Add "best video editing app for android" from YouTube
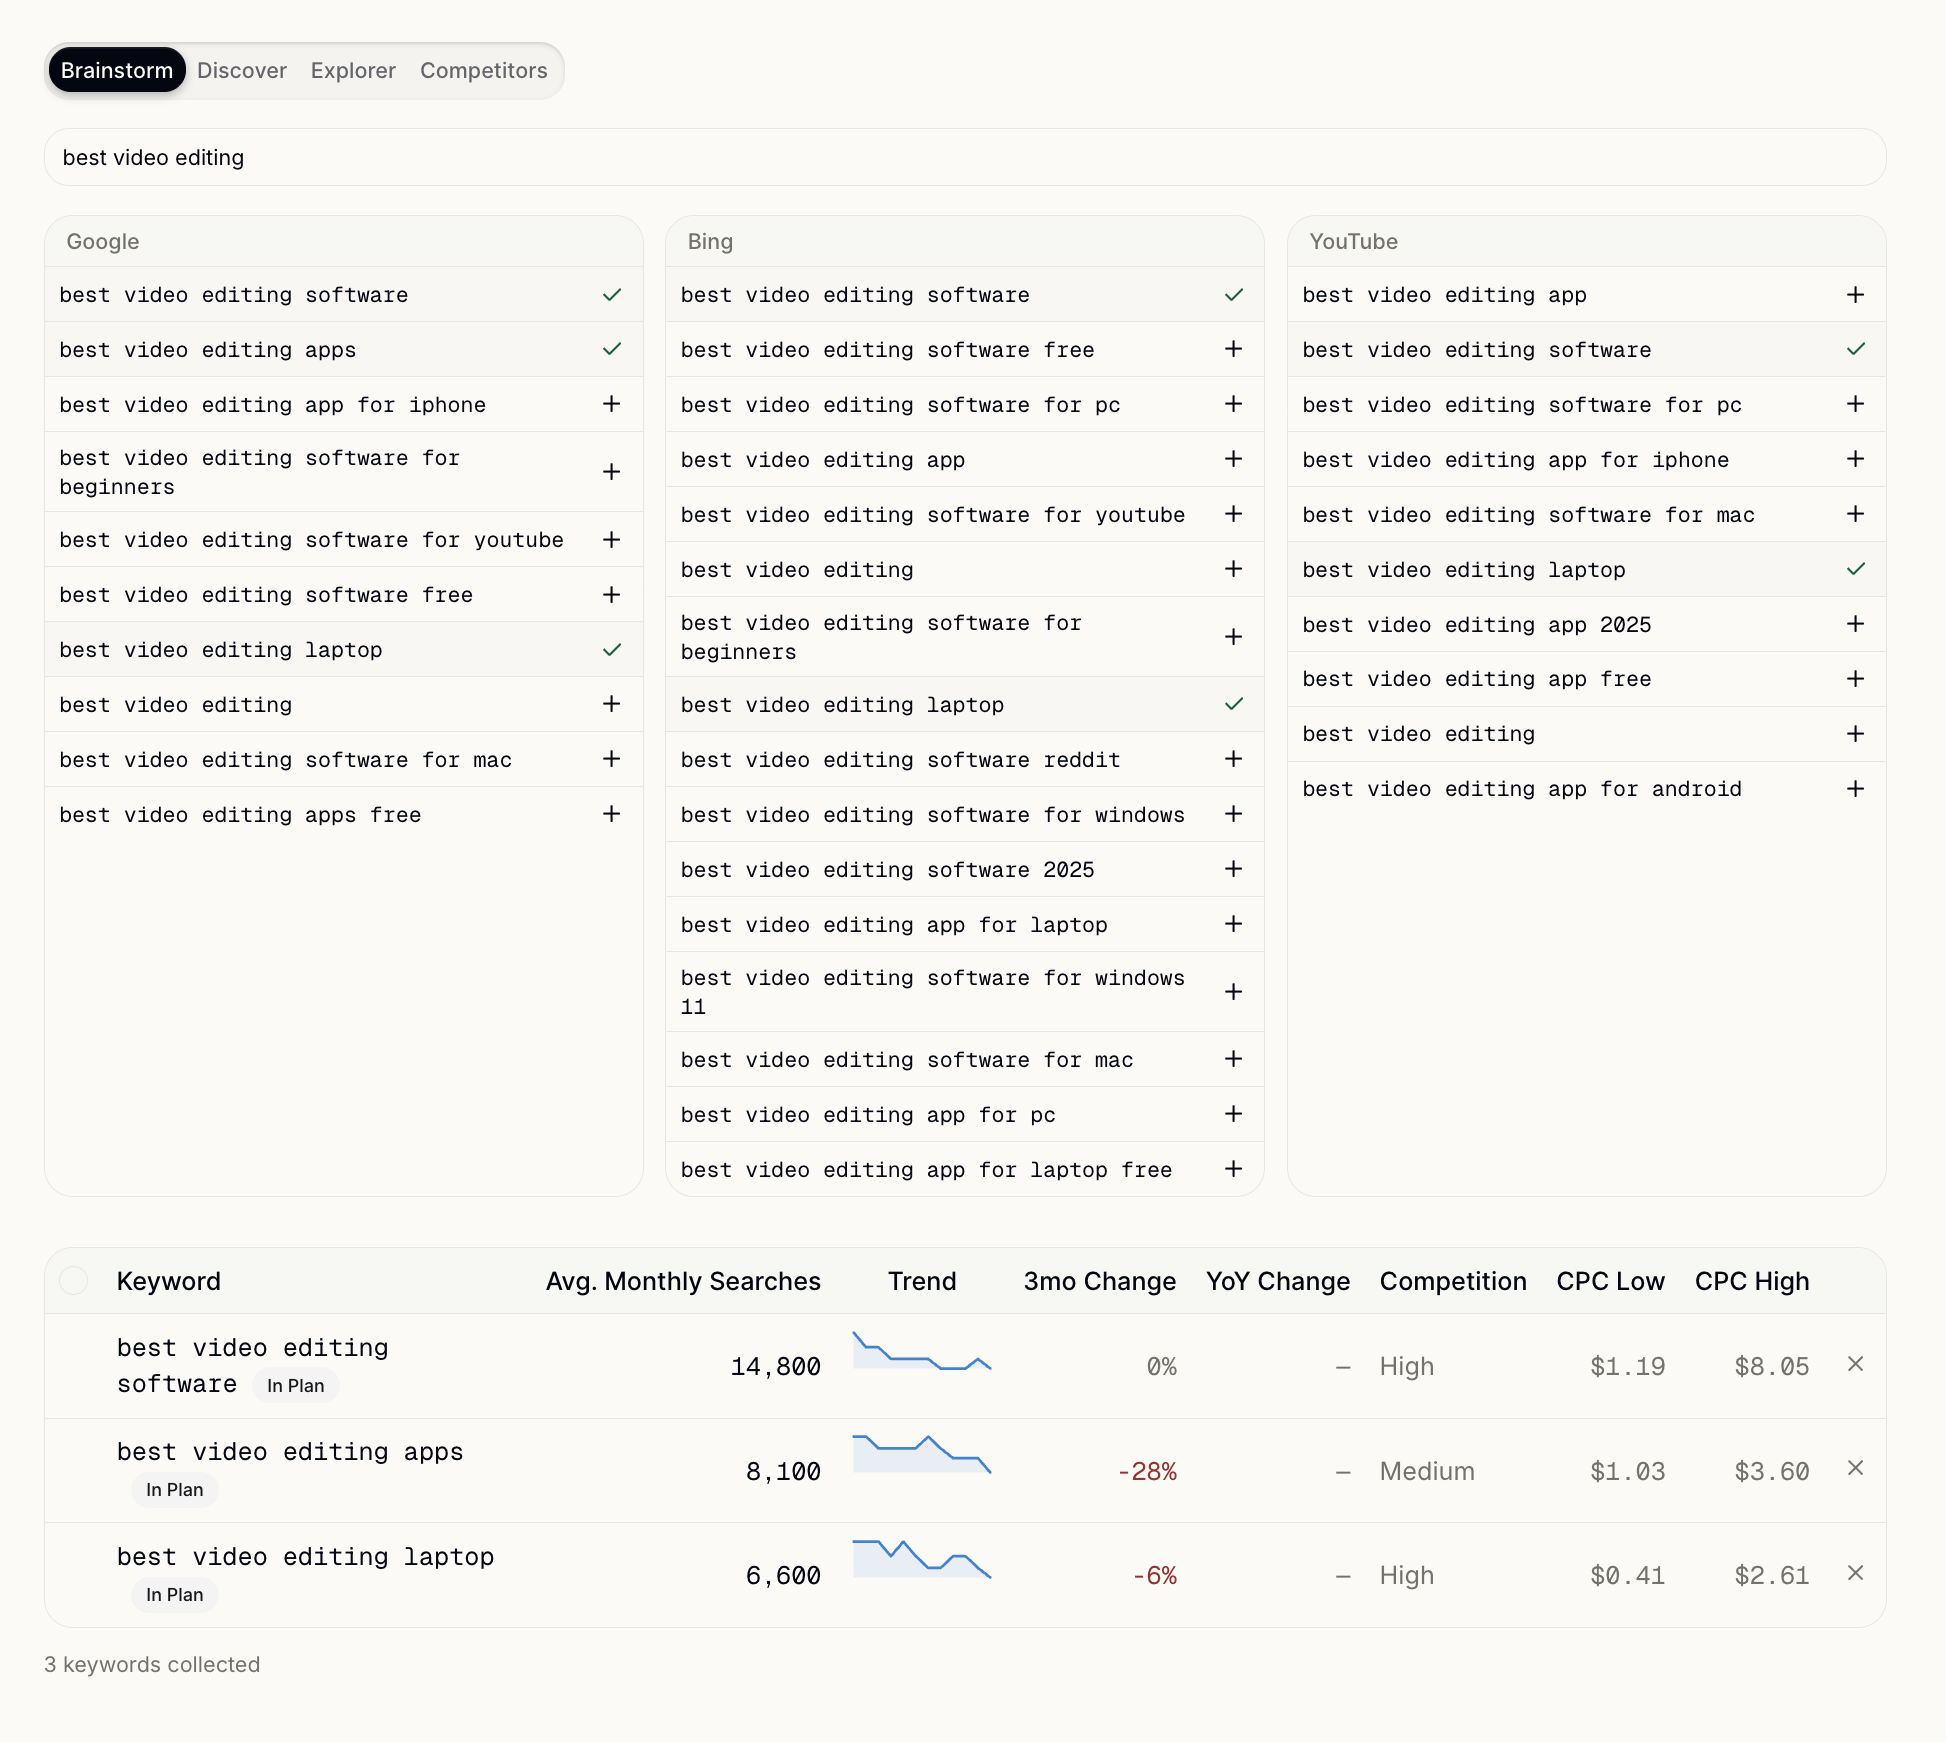The image size is (1946, 1742). [1855, 789]
